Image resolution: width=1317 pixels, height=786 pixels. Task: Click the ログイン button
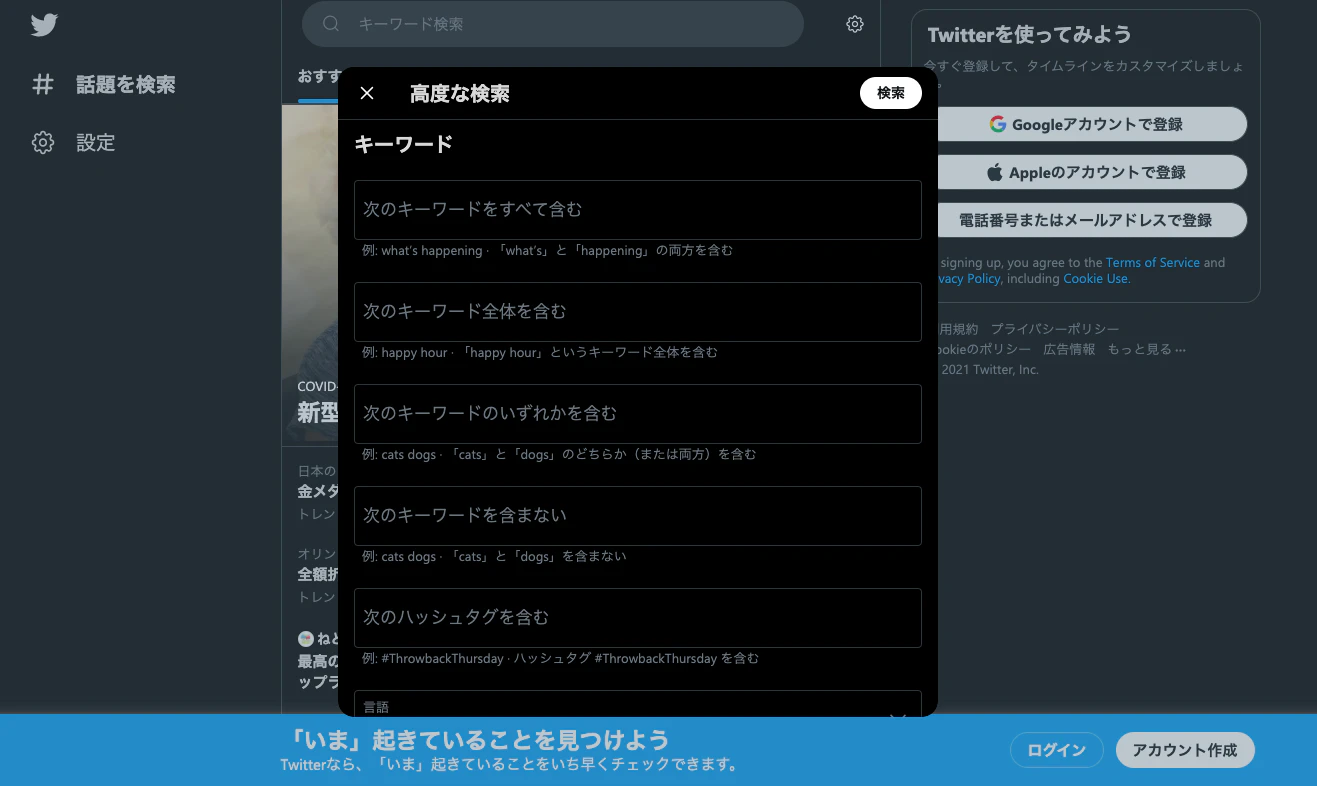pyautogui.click(x=1057, y=750)
